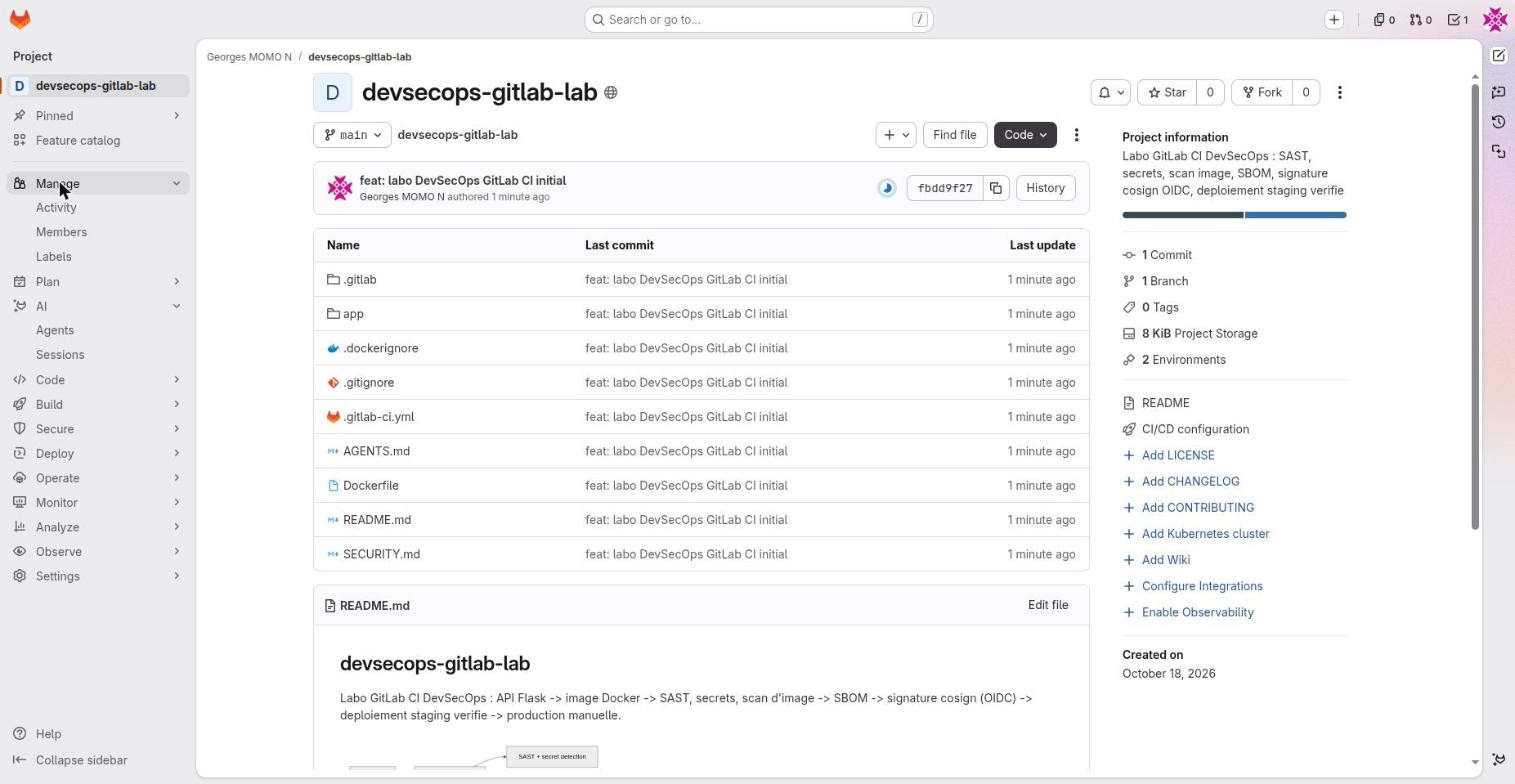This screenshot has width=1515, height=784.
Task: Open commit History
Action: pyautogui.click(x=1046, y=188)
